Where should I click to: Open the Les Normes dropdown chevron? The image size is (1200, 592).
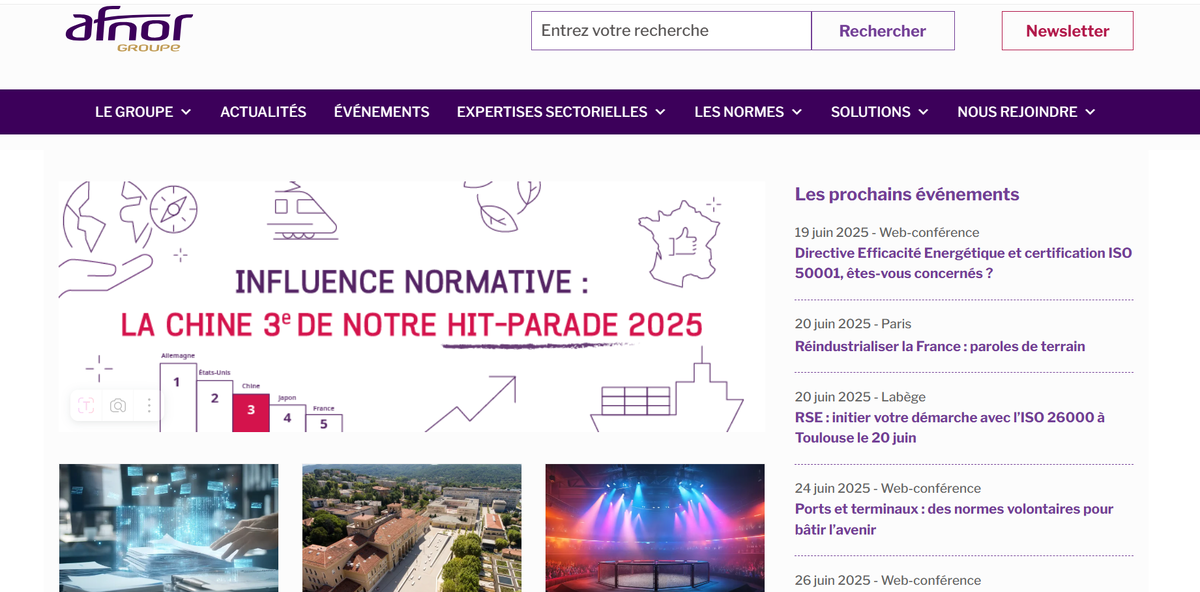pos(797,112)
